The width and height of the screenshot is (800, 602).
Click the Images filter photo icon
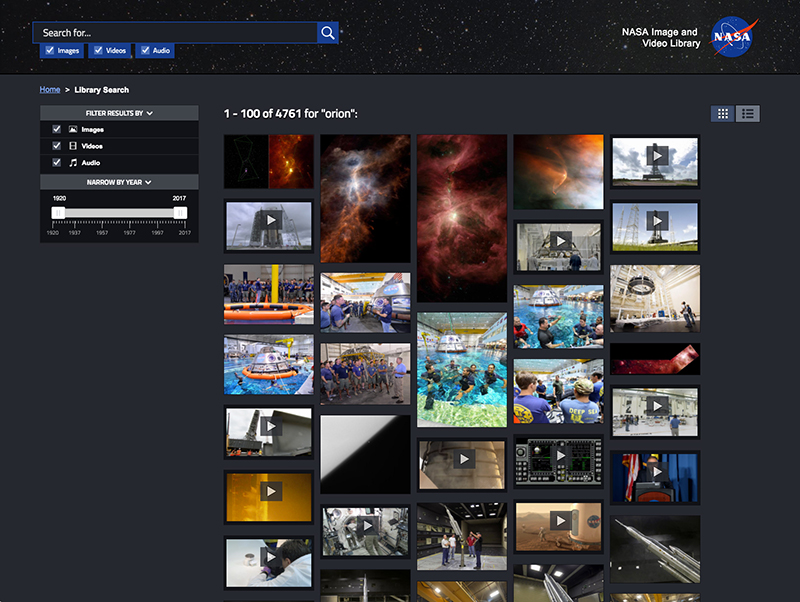(x=73, y=129)
